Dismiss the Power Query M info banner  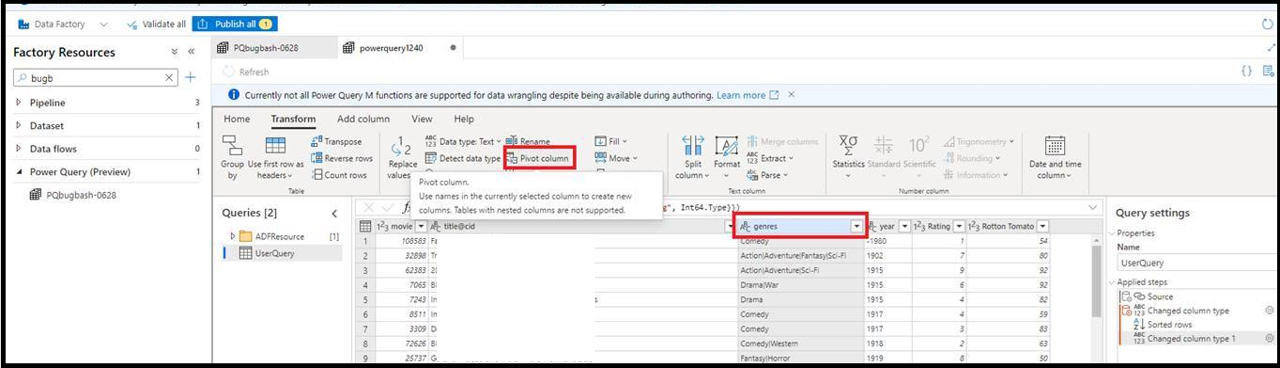tap(791, 95)
